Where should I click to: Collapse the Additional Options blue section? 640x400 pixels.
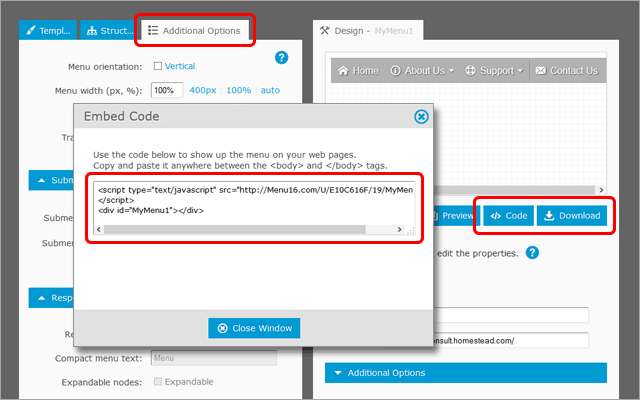click(466, 373)
